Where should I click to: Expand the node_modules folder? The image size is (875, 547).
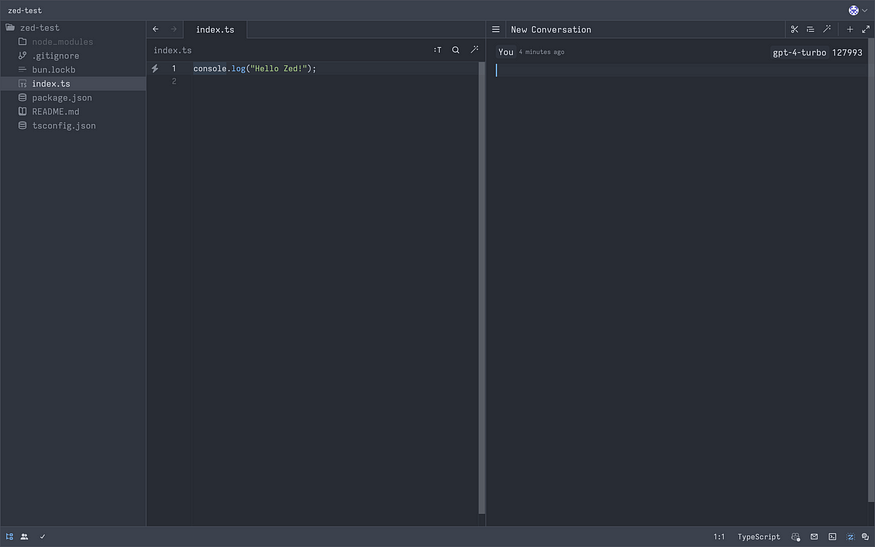tap(73, 42)
